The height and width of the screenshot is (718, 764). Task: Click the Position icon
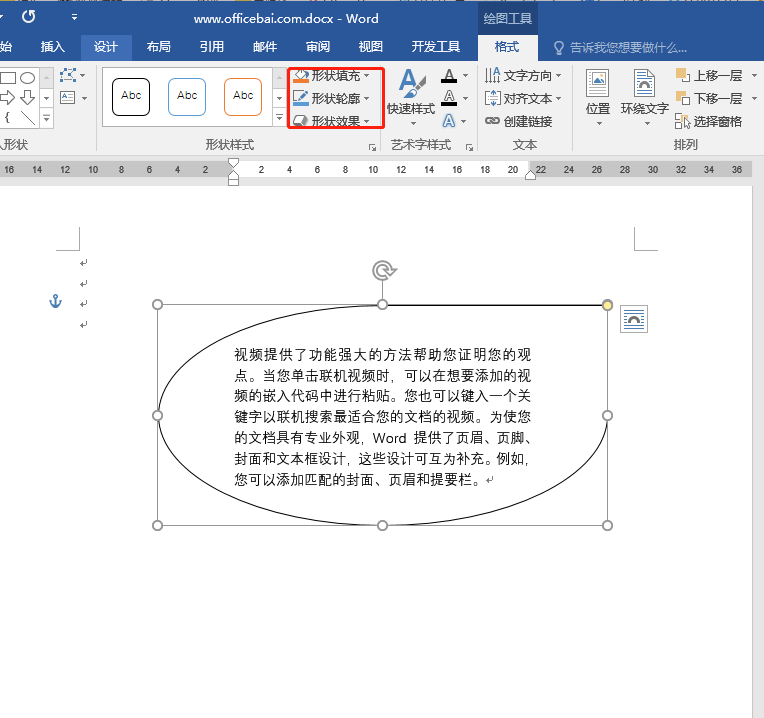(x=597, y=83)
